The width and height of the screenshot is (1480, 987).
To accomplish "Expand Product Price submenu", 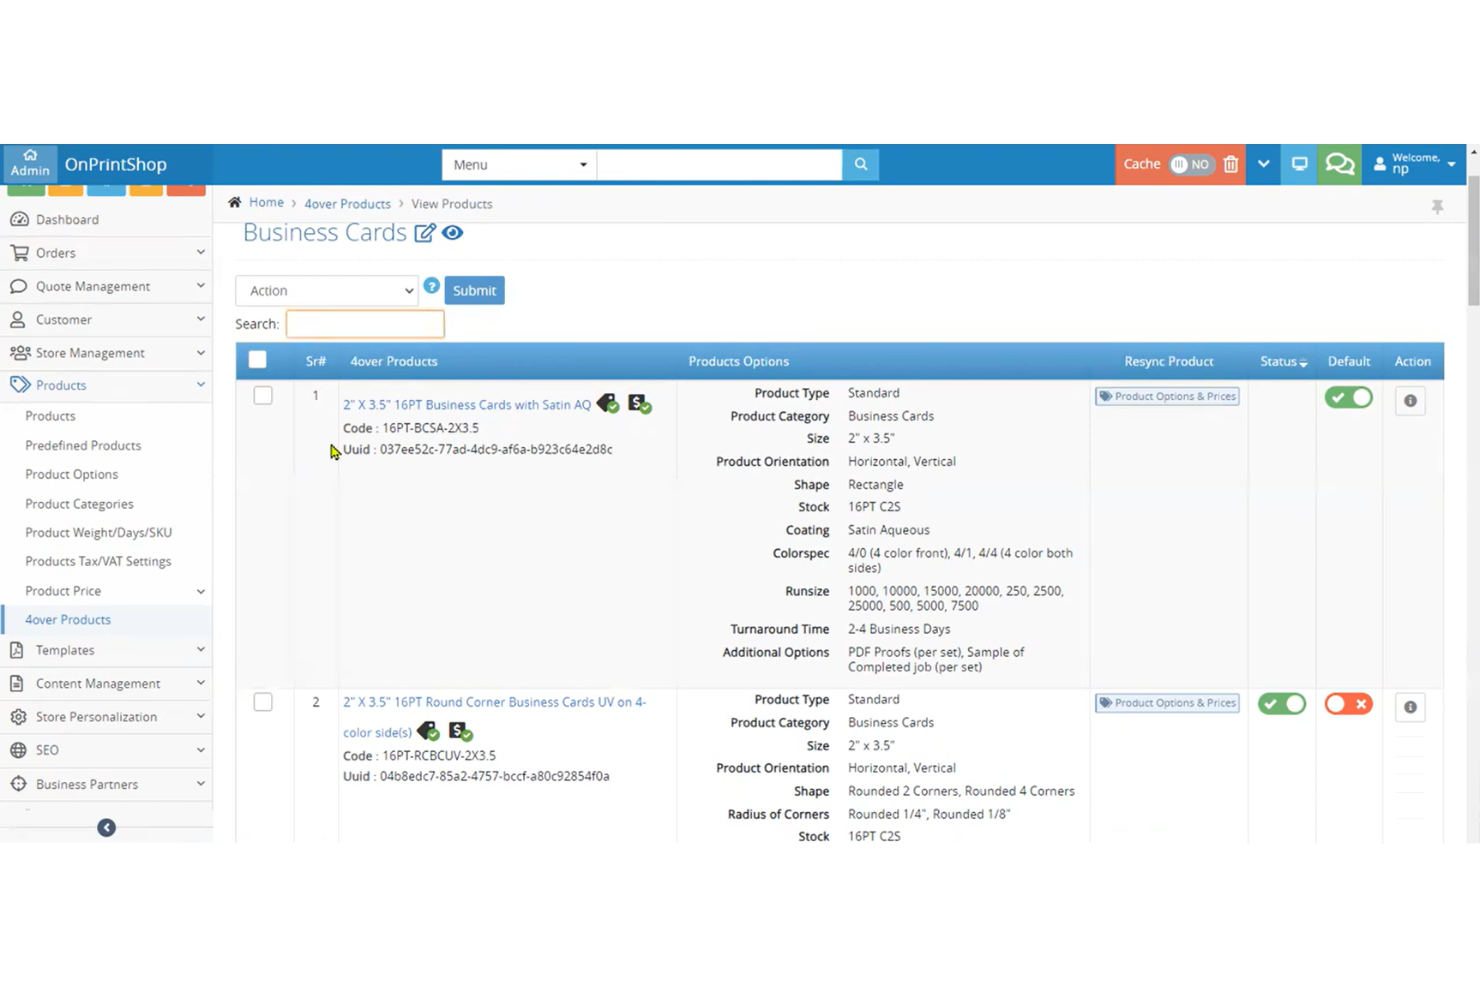I will click(106, 591).
